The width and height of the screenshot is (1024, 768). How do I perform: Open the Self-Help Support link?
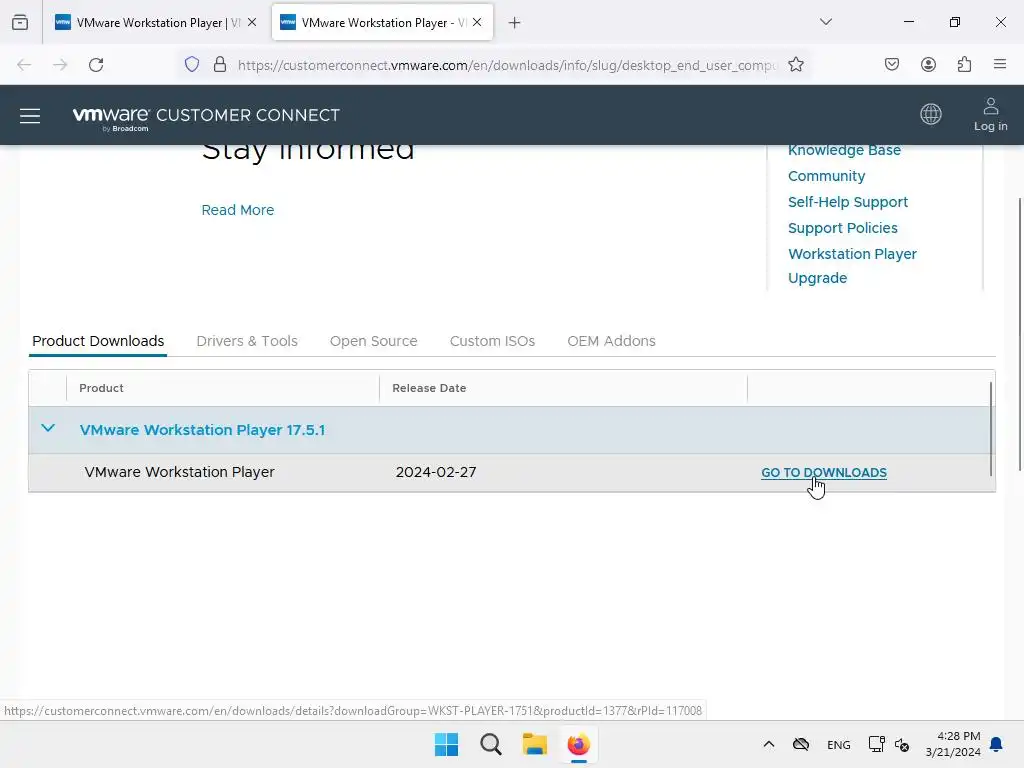point(848,202)
